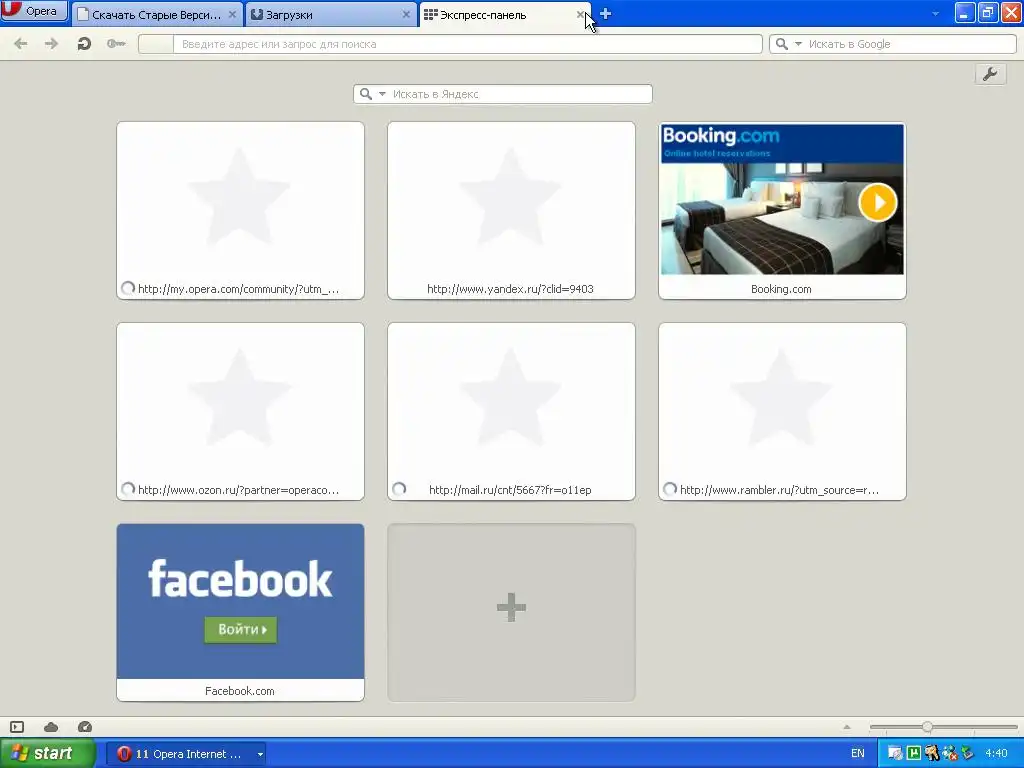Screen dimensions: 1024x768
Task: Click the EN language indicator
Action: pyautogui.click(x=857, y=754)
